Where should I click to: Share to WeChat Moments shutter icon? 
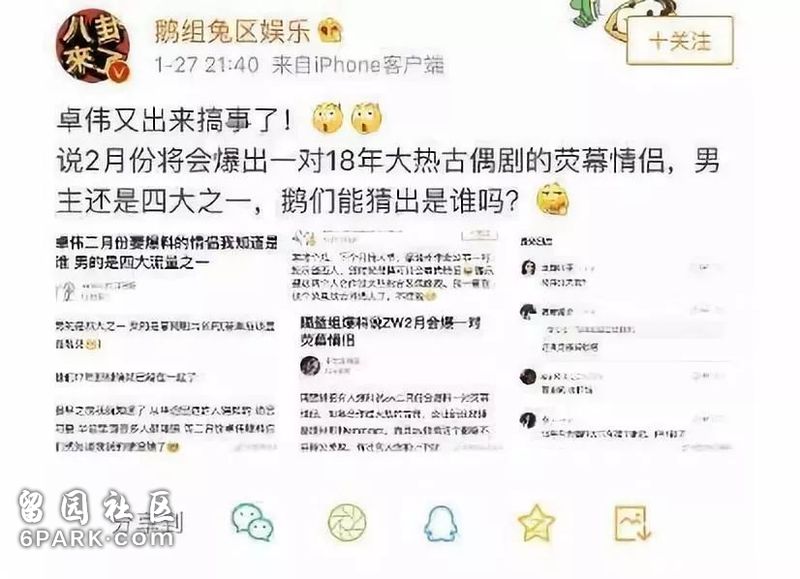point(346,522)
